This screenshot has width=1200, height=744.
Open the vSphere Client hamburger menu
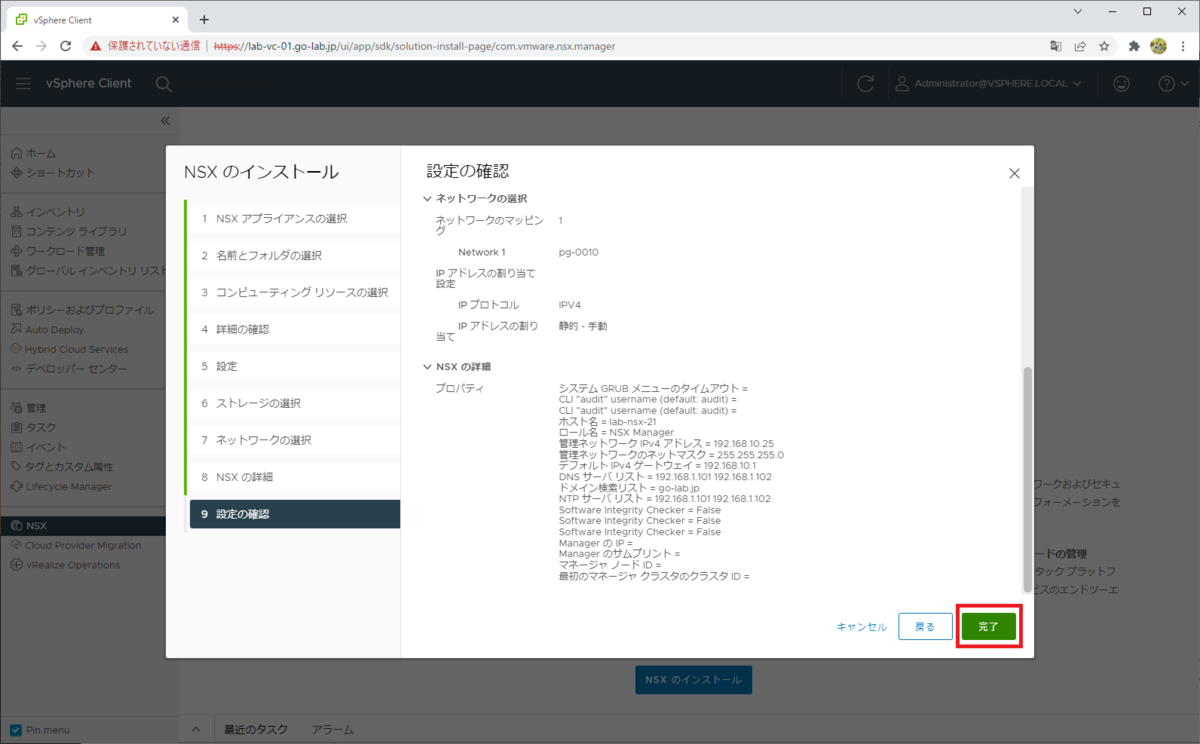23,83
